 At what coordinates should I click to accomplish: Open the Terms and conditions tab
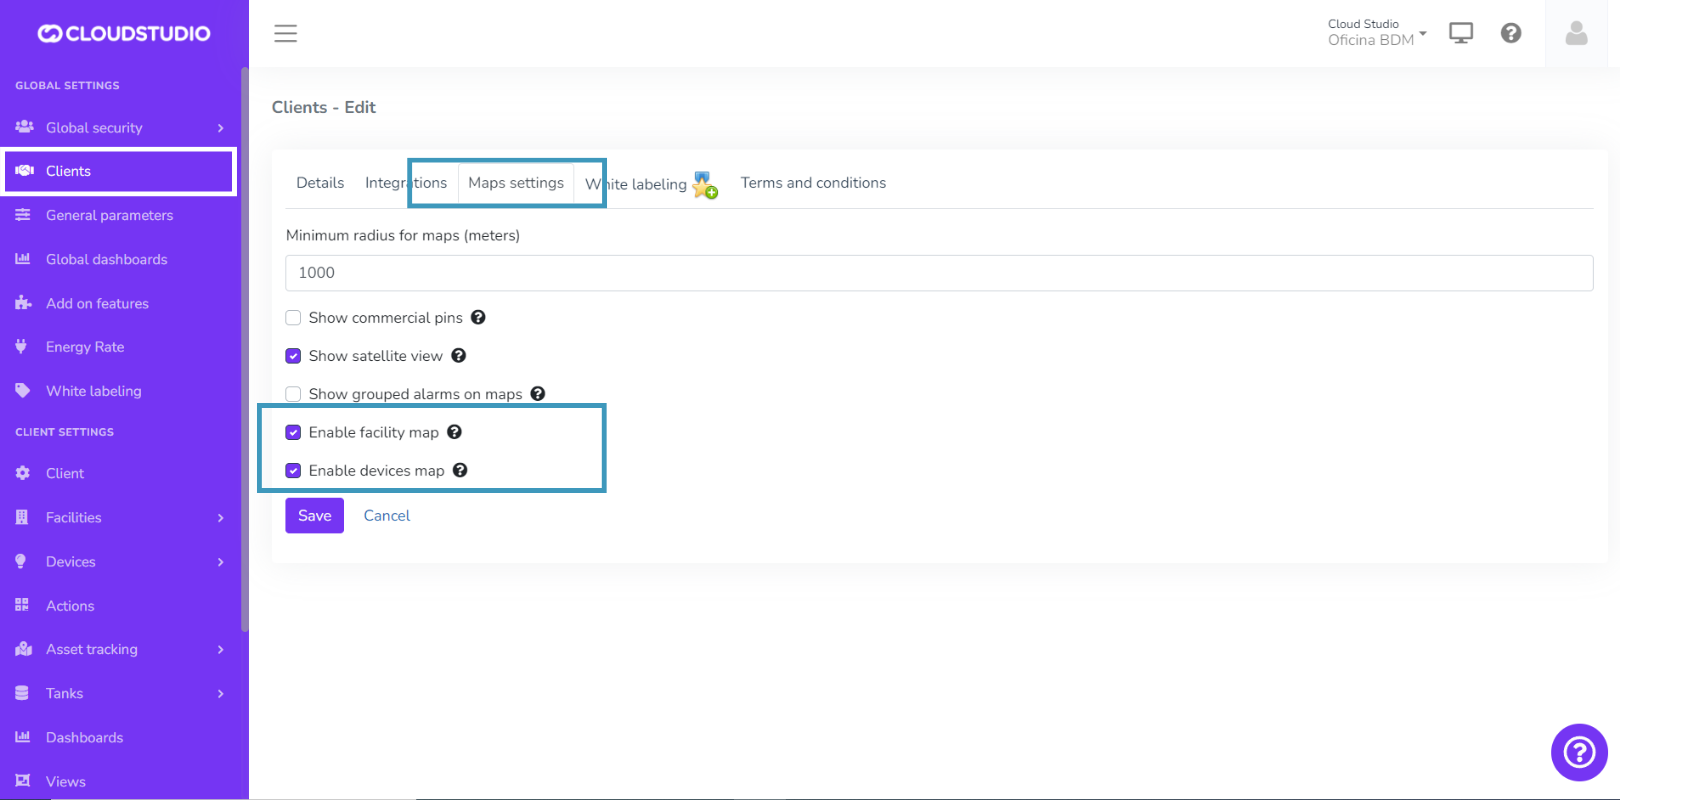tap(813, 183)
